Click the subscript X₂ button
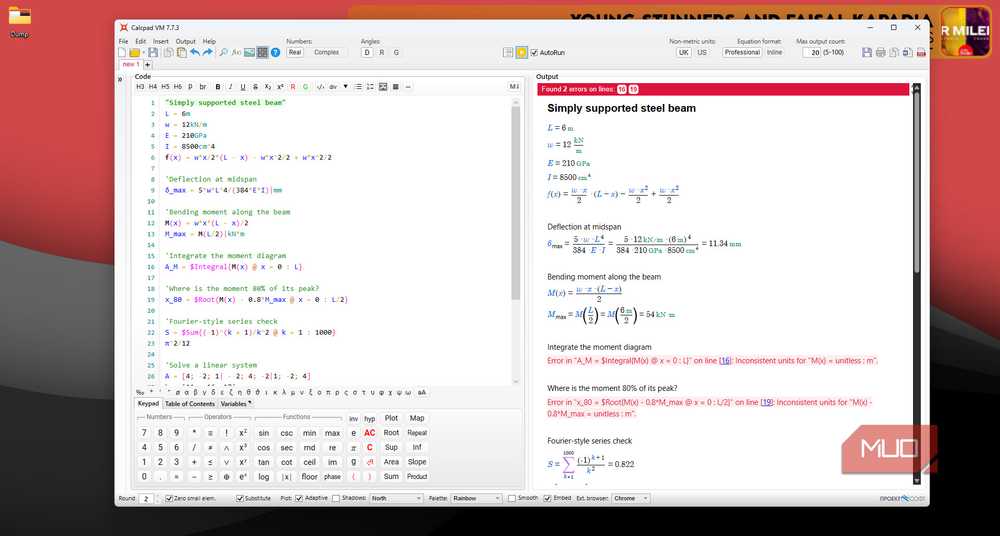 coord(268,87)
